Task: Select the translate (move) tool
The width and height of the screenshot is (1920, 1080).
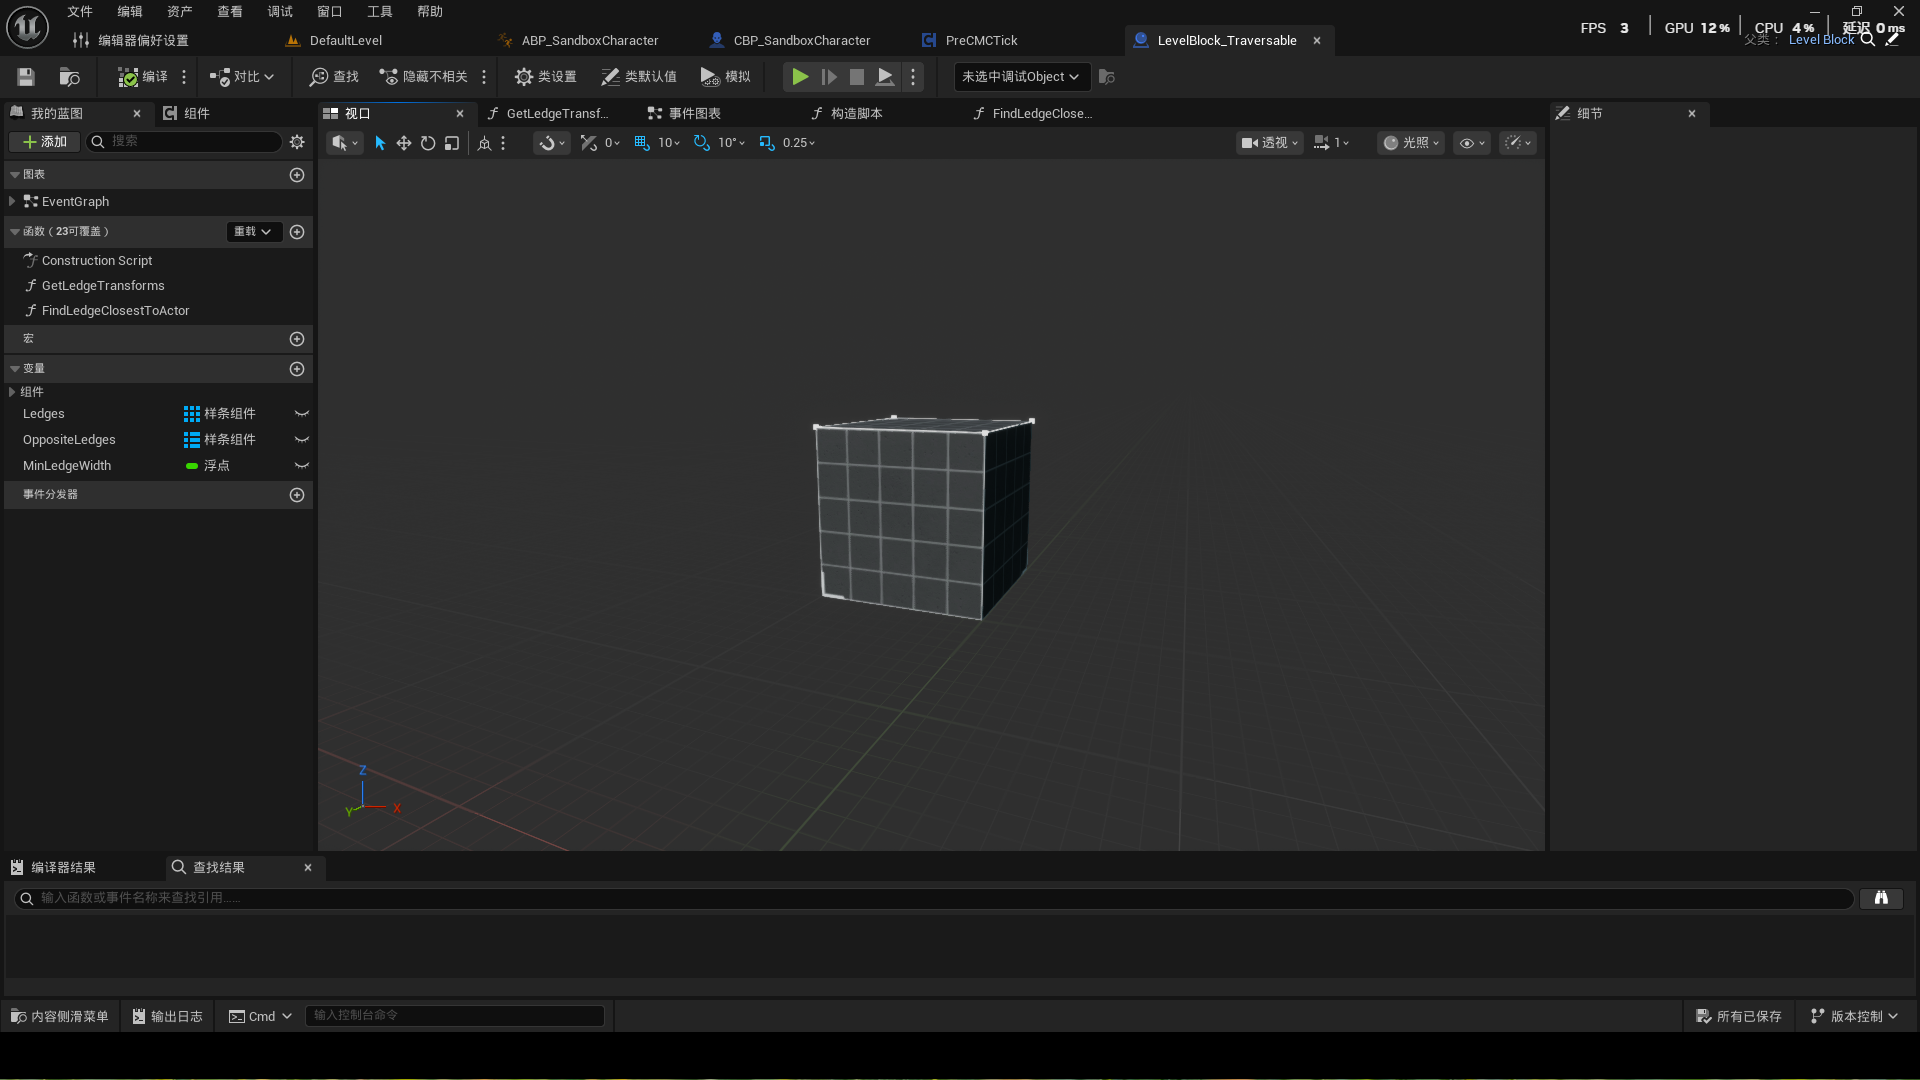Action: point(404,143)
